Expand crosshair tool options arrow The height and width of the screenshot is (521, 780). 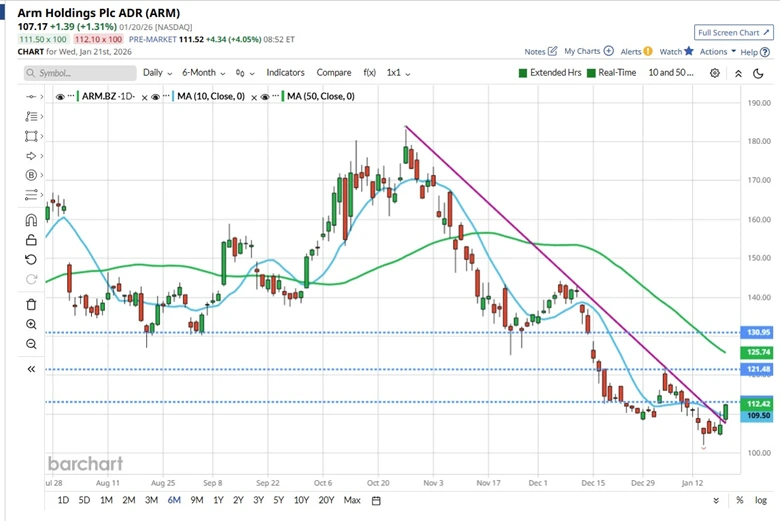[x=42, y=97]
